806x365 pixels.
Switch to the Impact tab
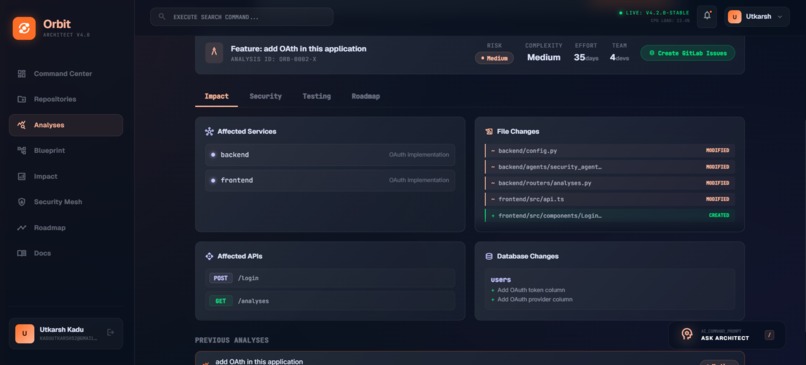[x=216, y=97]
